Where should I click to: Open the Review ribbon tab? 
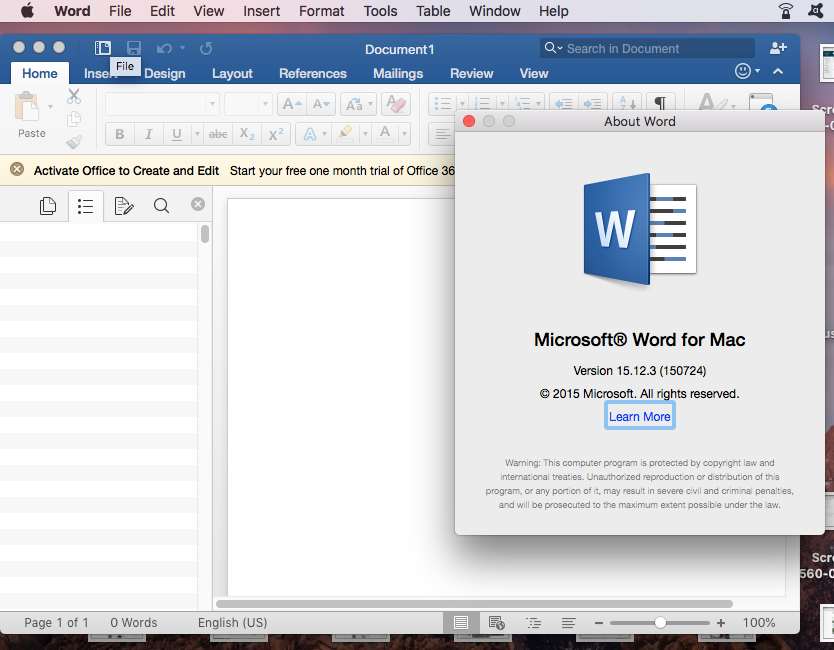tap(471, 73)
